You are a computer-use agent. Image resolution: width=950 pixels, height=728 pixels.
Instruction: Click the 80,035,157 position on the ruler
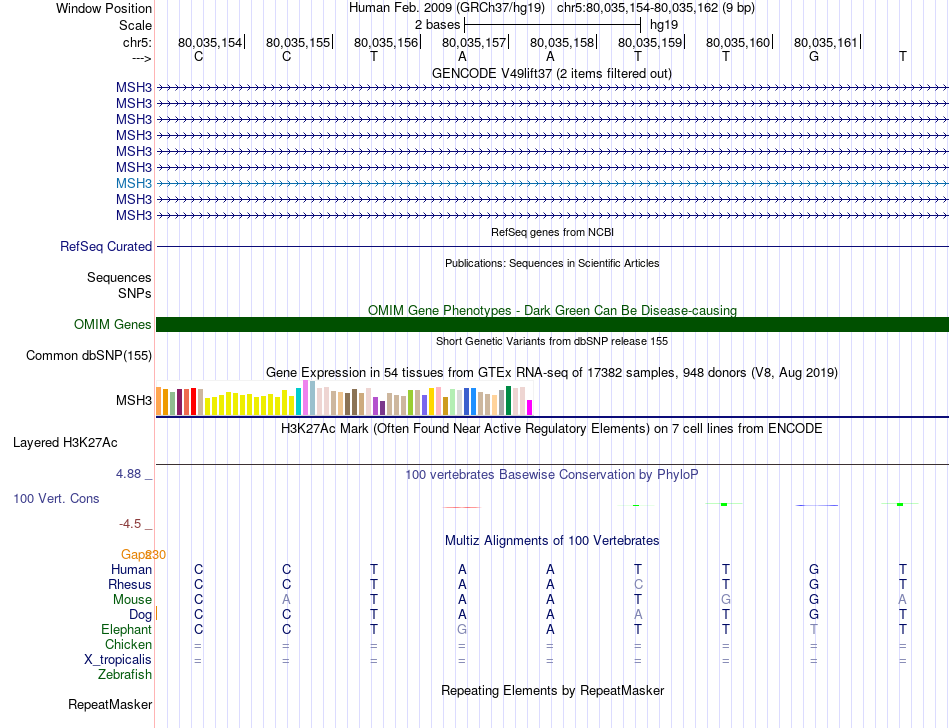[x=474, y=42]
